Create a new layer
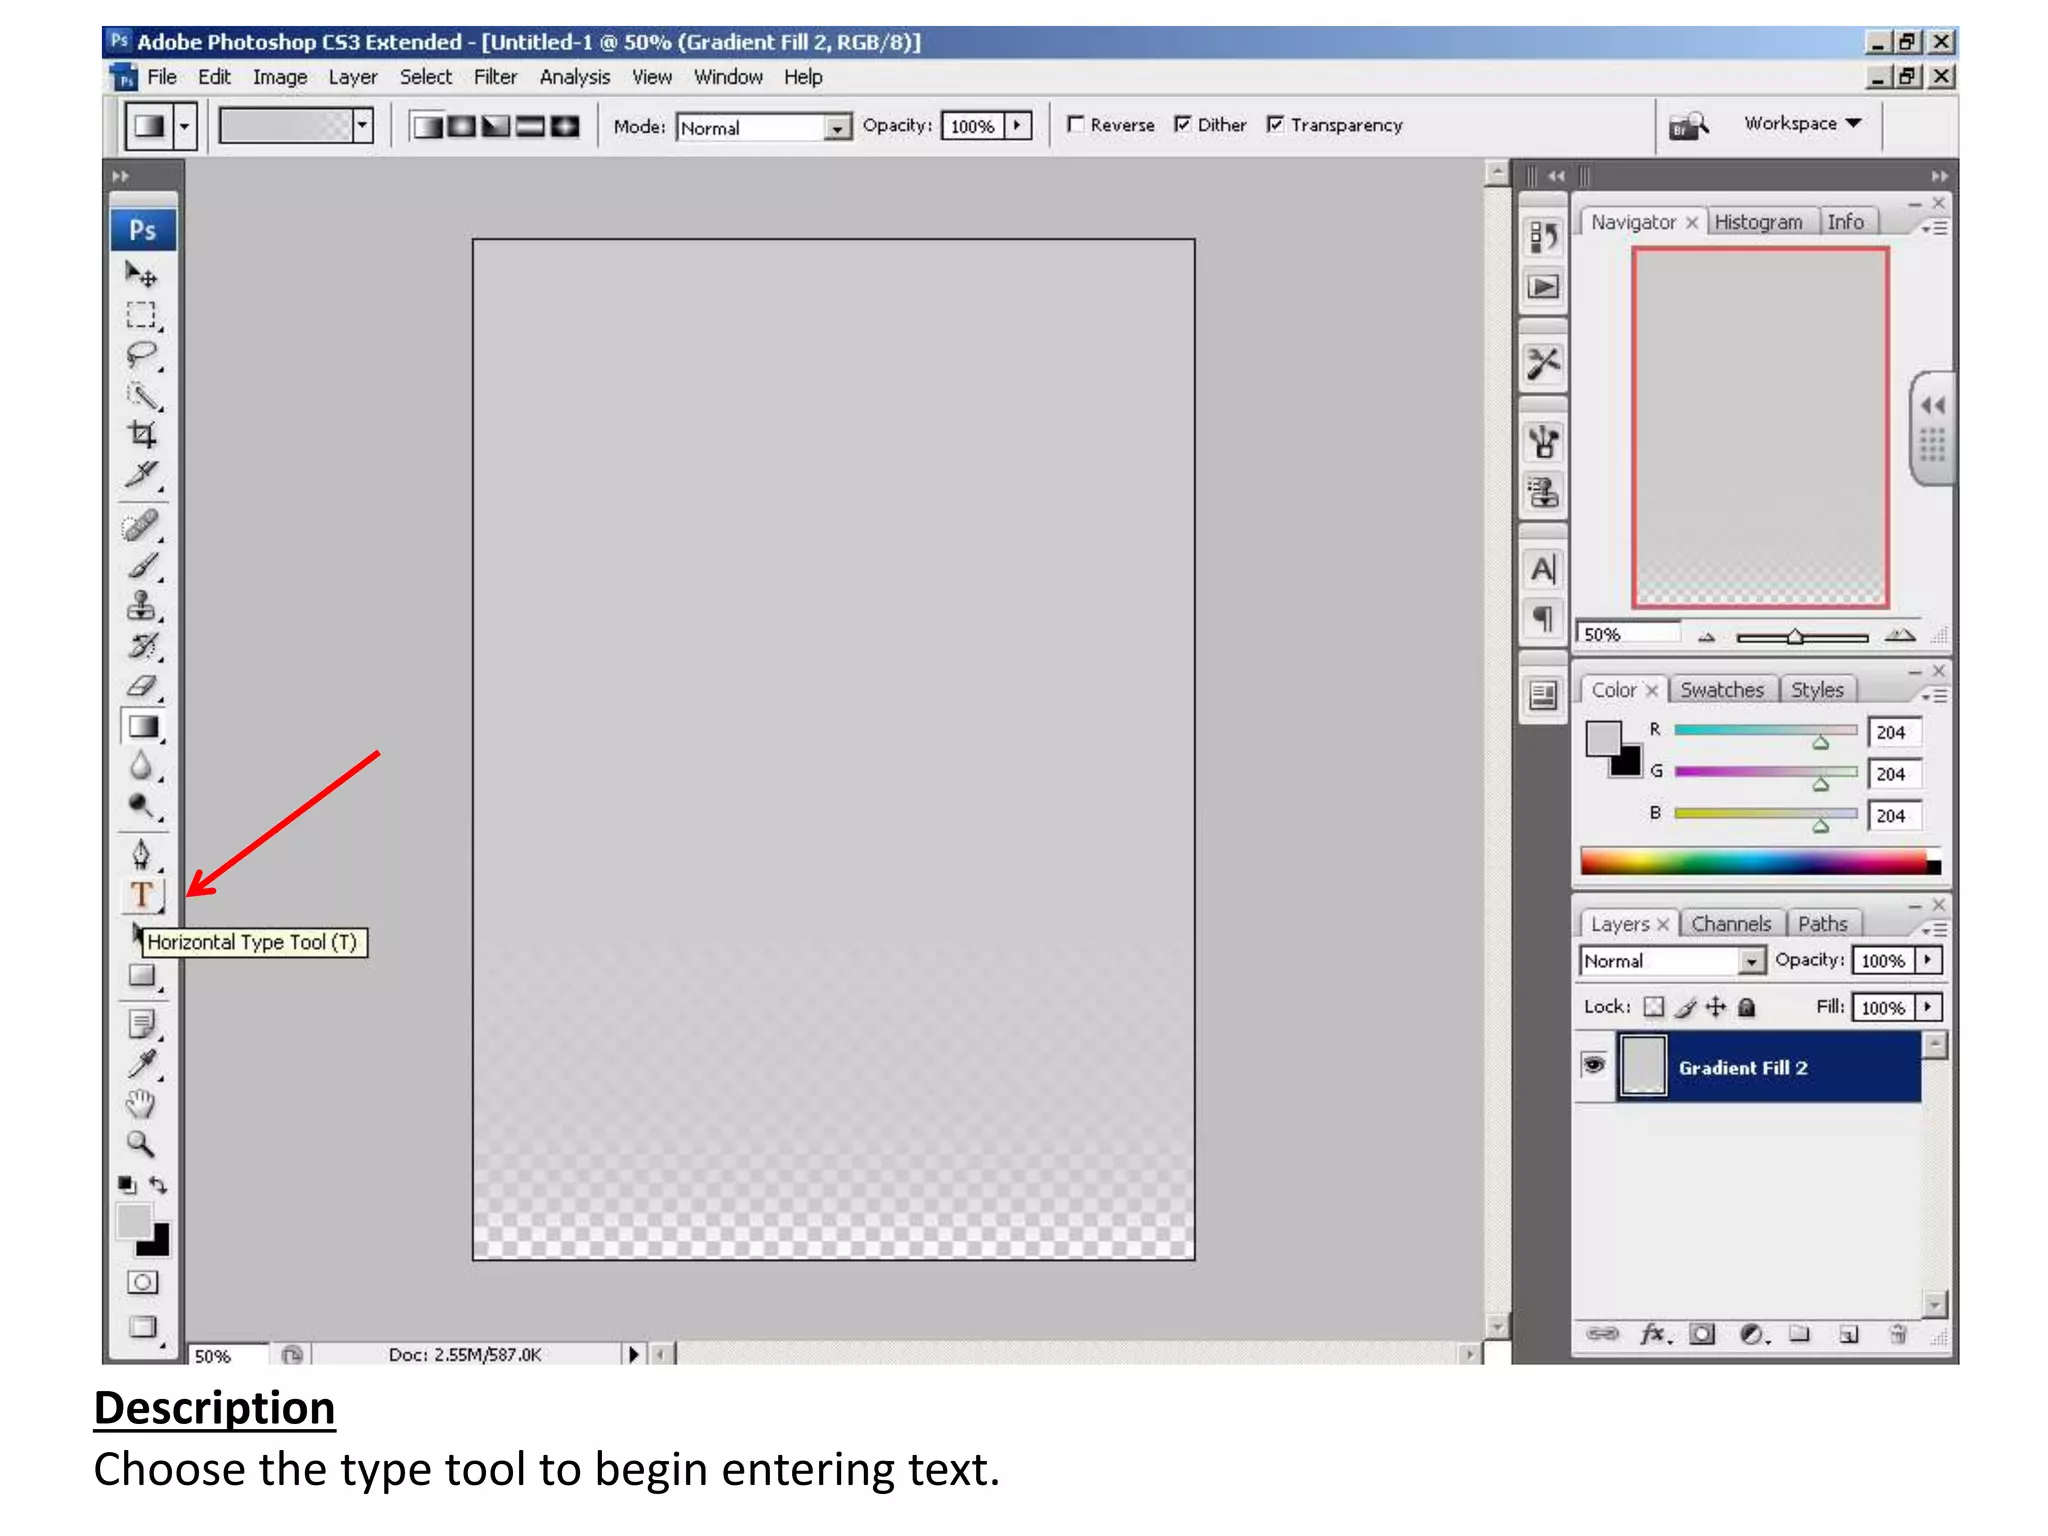 (1849, 1334)
